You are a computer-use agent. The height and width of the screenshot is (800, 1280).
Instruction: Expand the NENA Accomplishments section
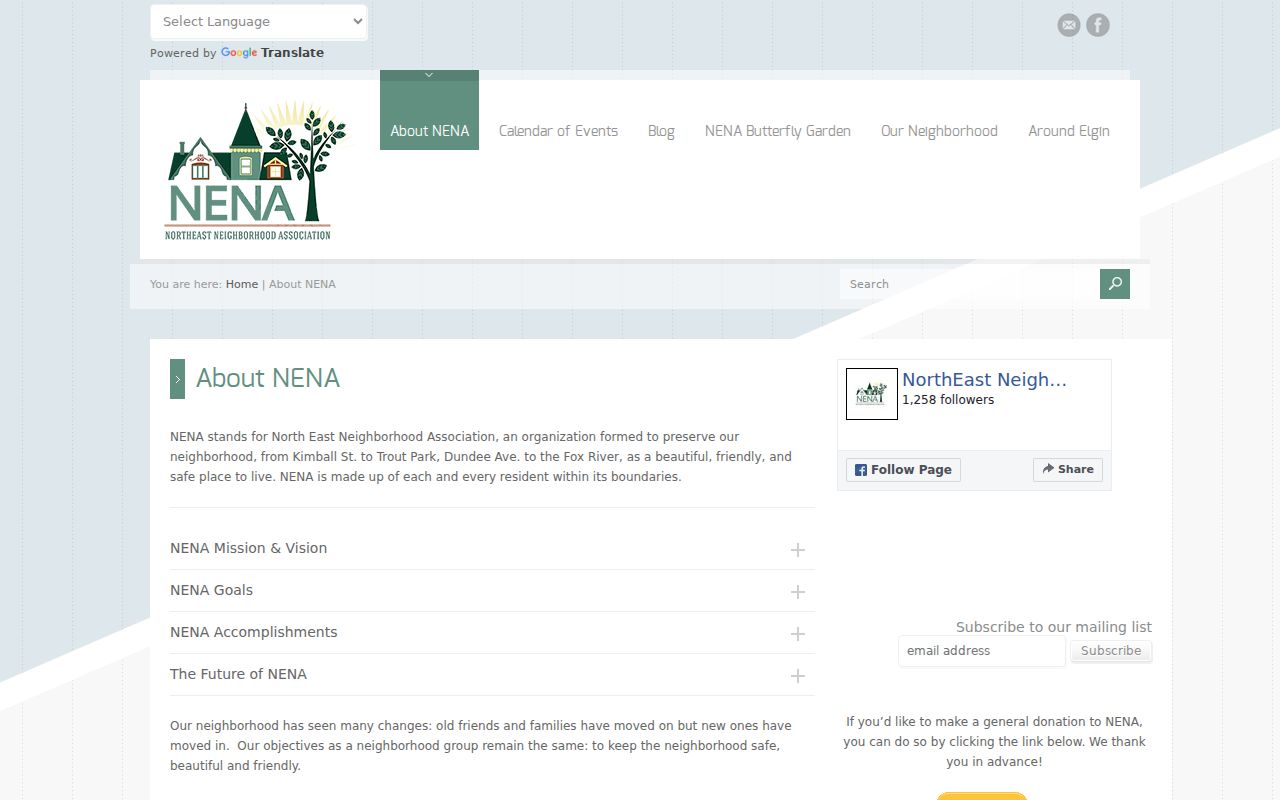click(x=492, y=633)
